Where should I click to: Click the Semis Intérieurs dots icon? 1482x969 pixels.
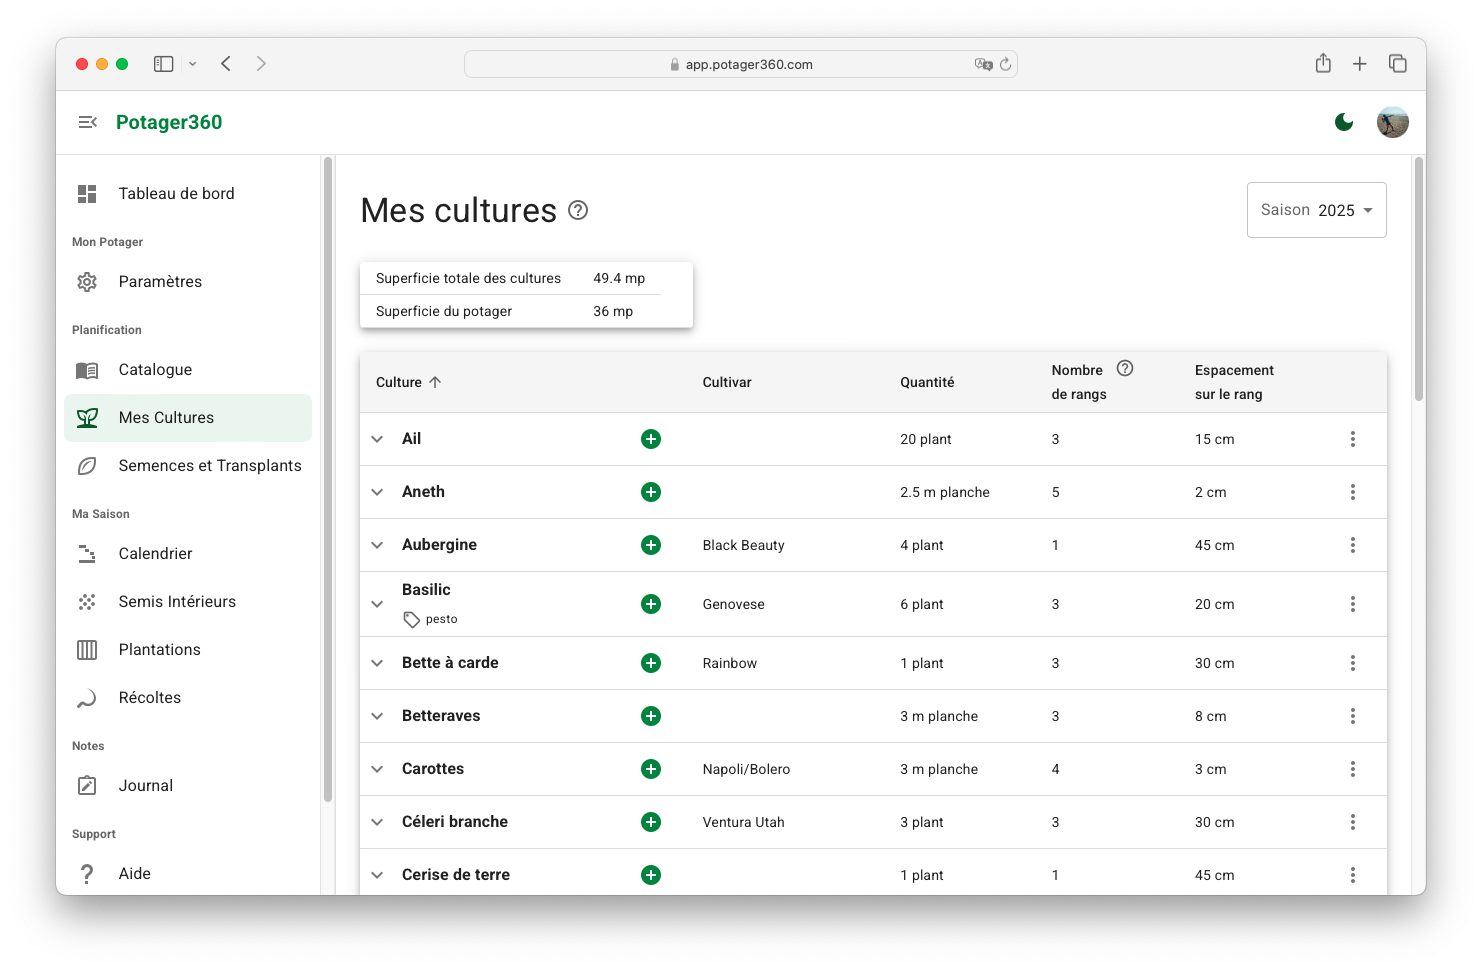coord(87,601)
